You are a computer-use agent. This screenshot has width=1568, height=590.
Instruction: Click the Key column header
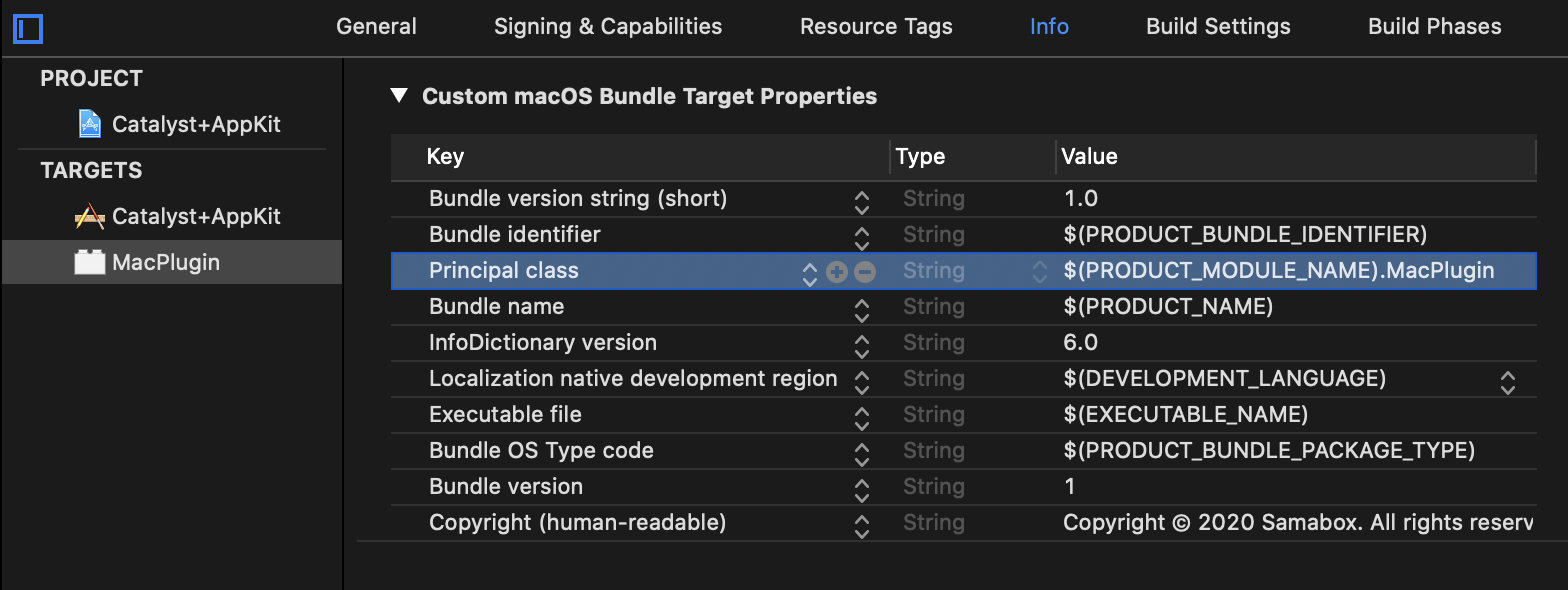click(445, 156)
